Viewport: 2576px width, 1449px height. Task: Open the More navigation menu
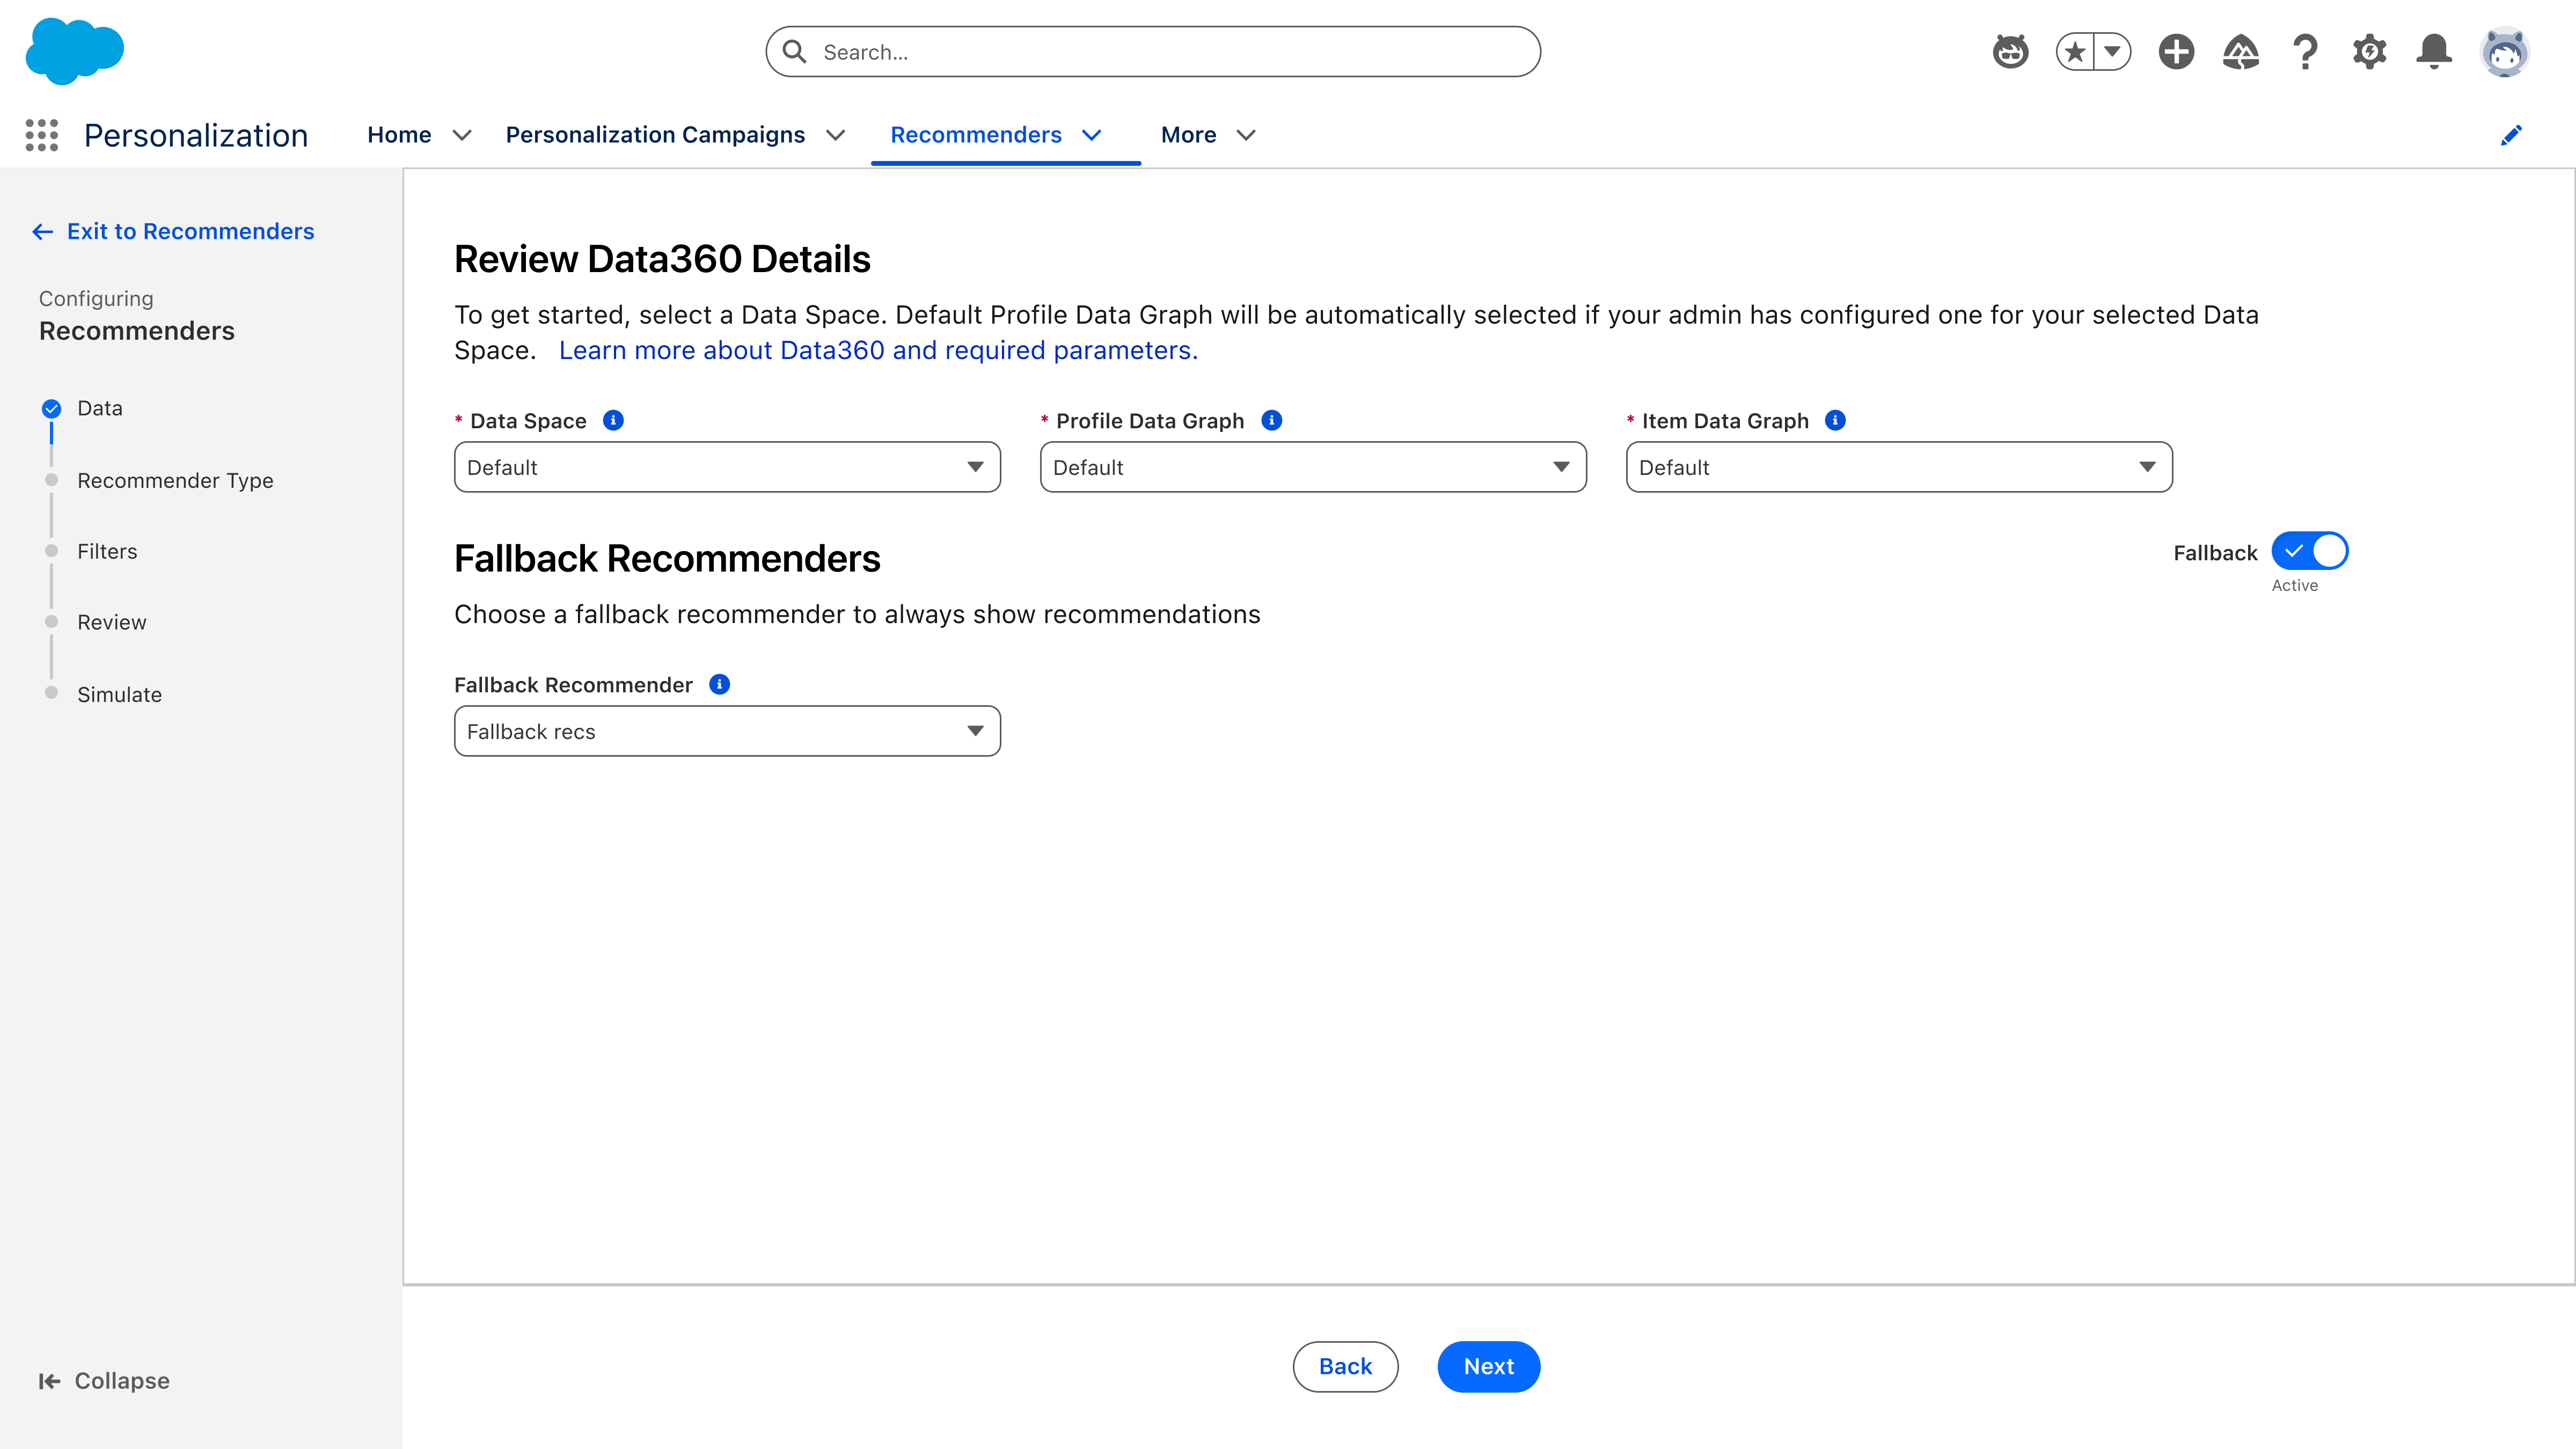pyautogui.click(x=1189, y=135)
